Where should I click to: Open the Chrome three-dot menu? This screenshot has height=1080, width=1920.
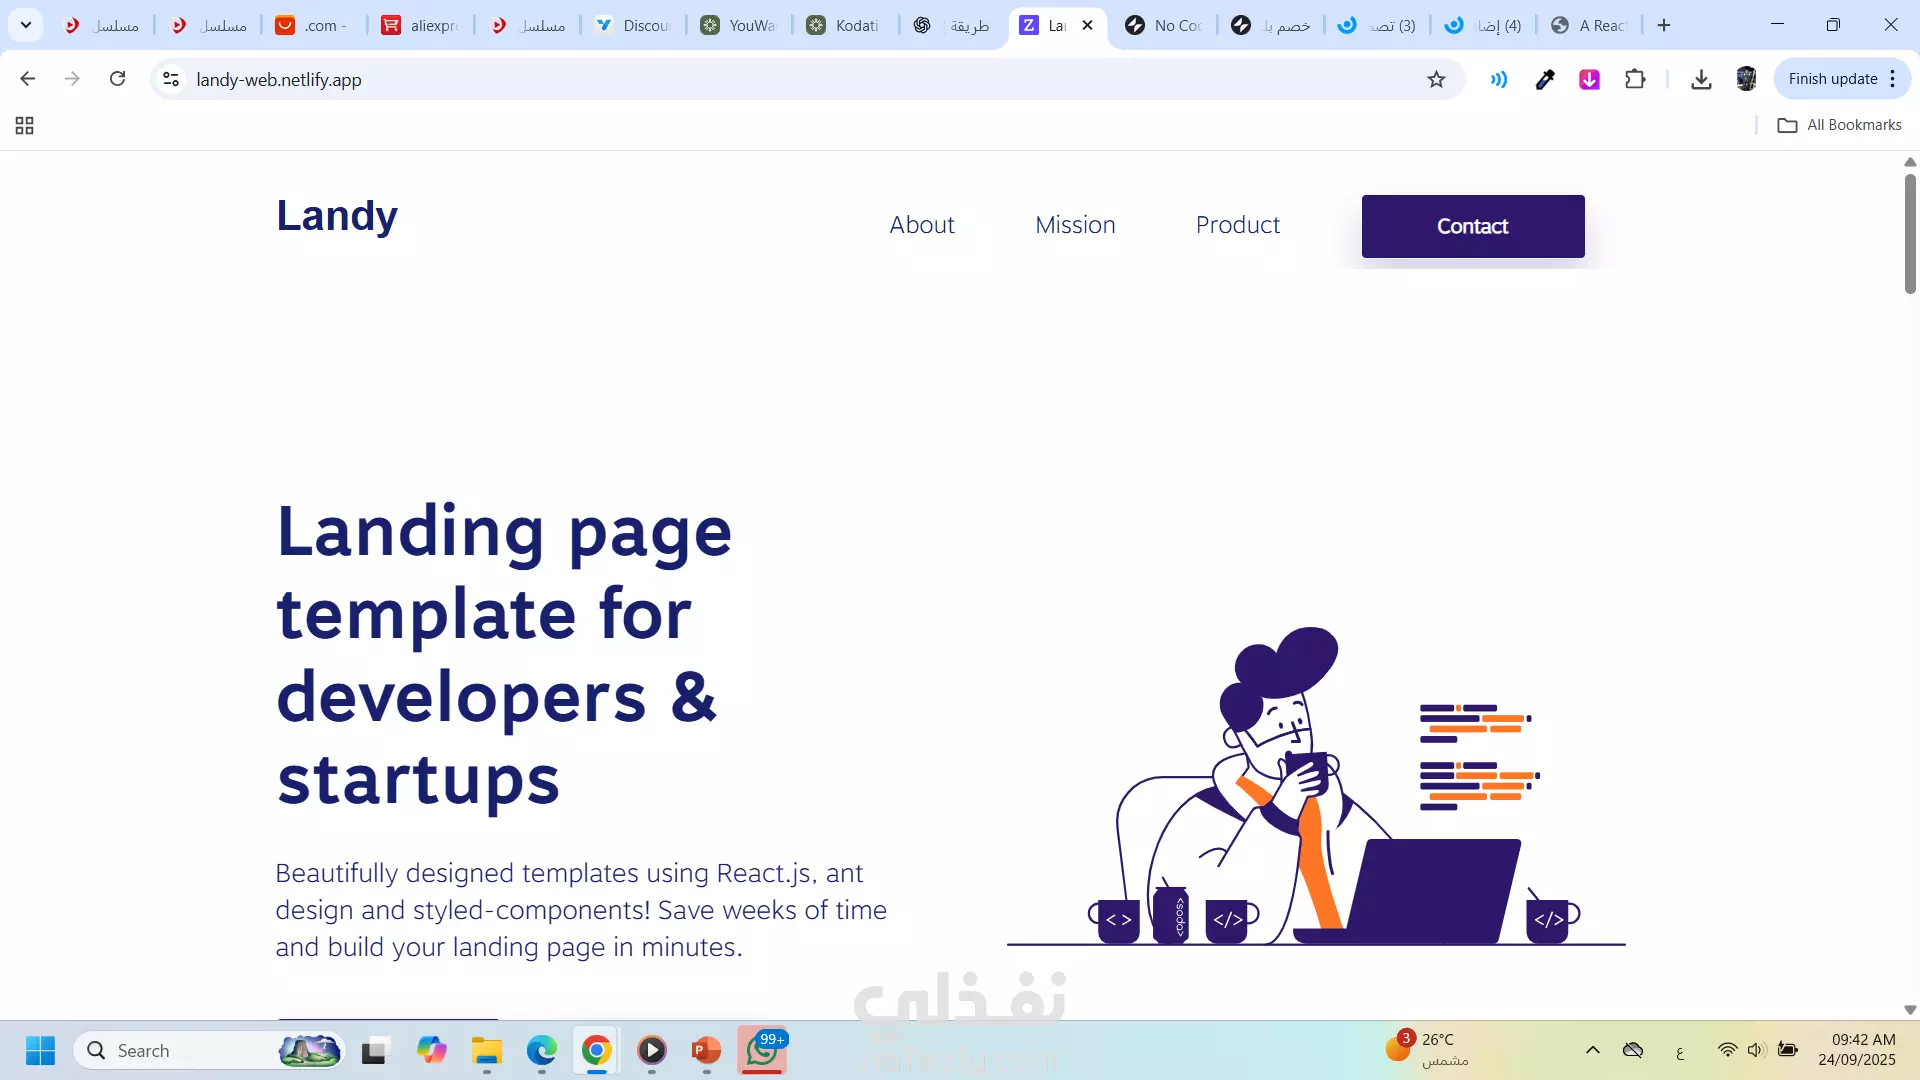(x=1893, y=79)
